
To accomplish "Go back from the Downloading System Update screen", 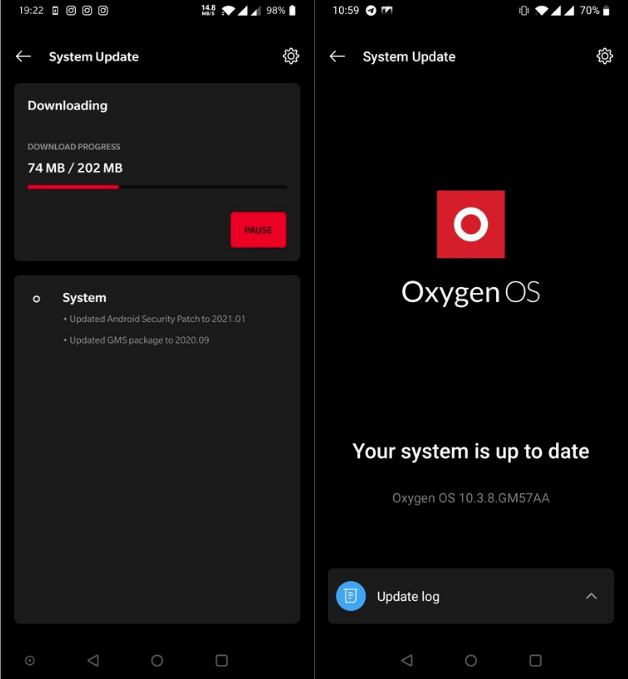I will click(x=23, y=56).
